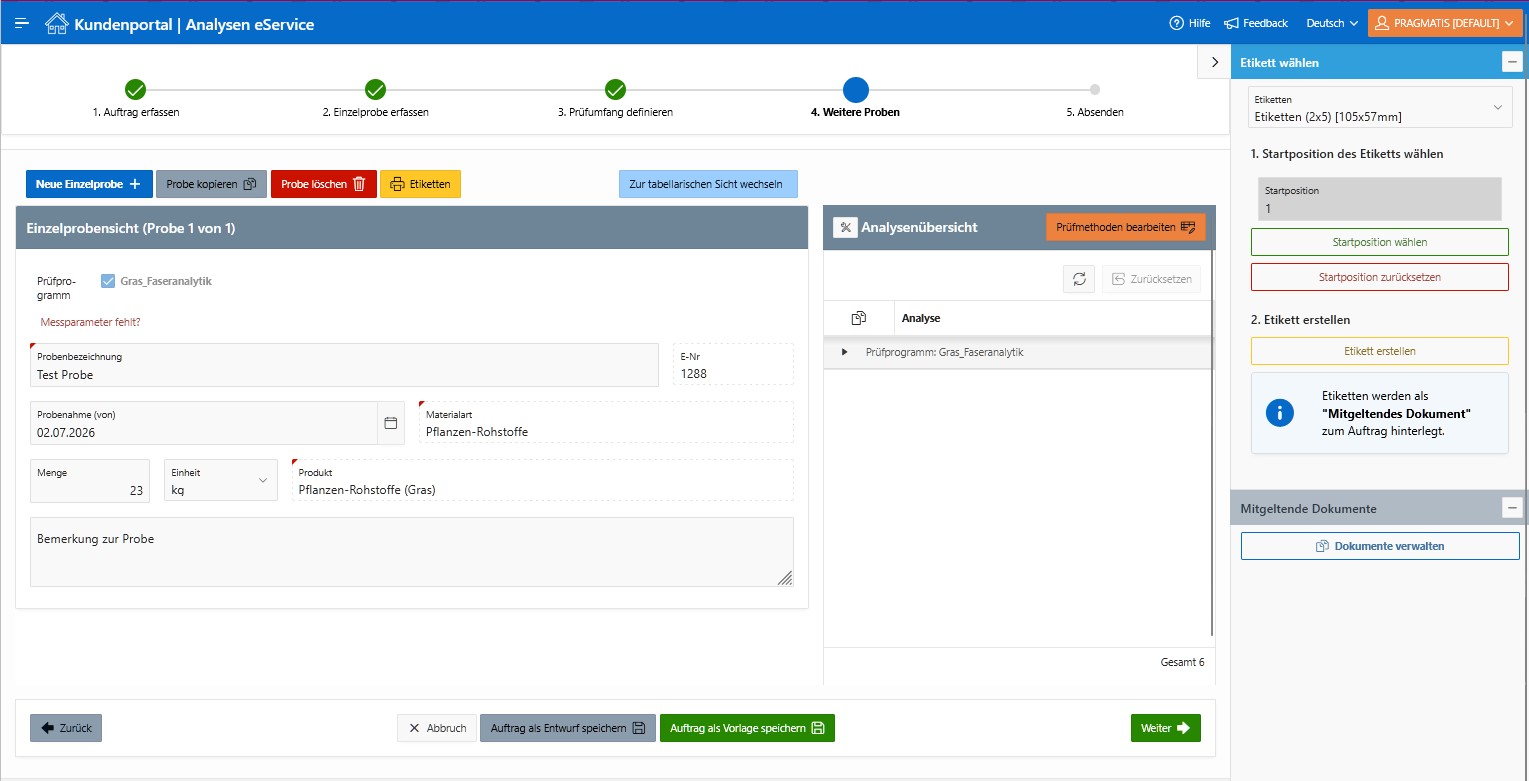Click the Etiketten printer button

tap(420, 184)
